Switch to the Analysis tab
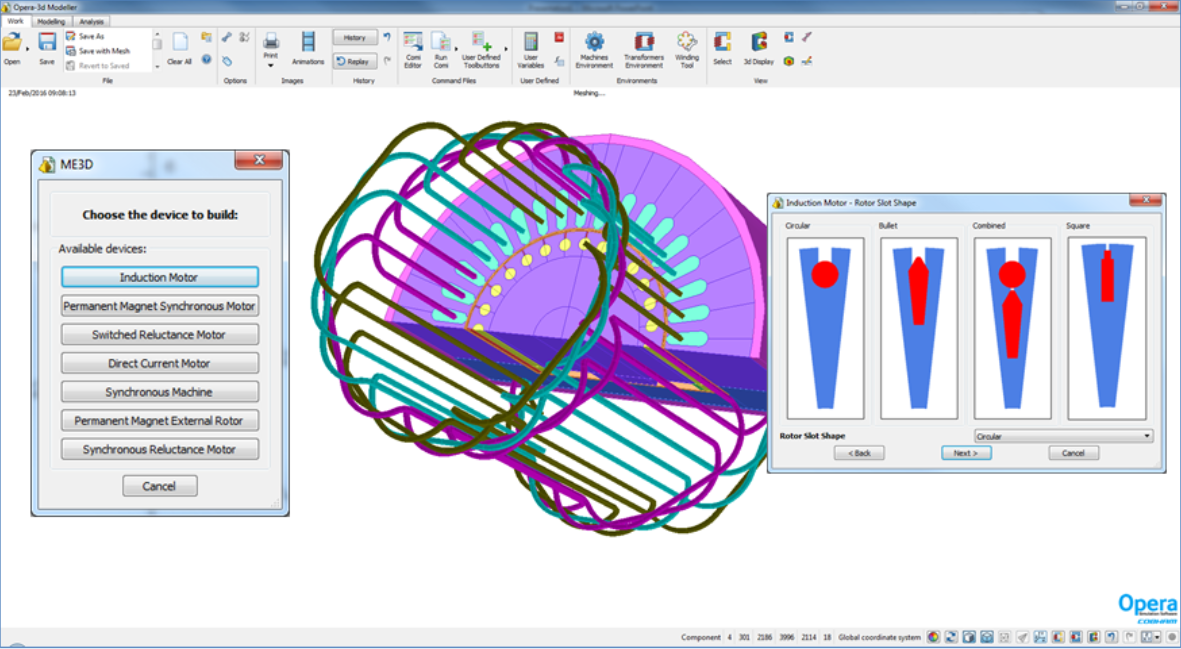This screenshot has width=1181, height=649. pyautogui.click(x=91, y=22)
